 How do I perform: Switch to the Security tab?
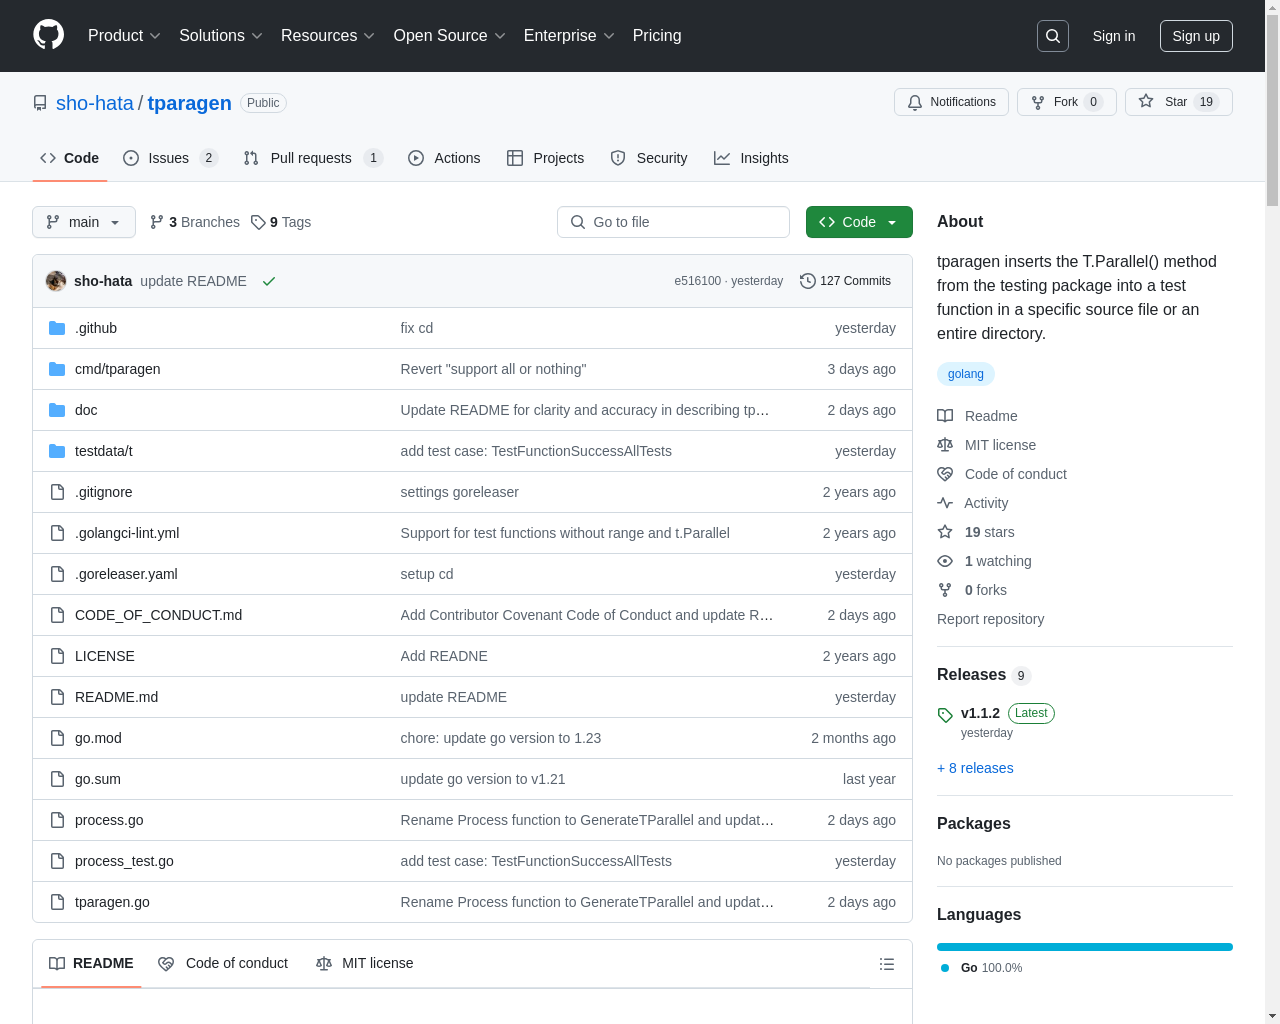tap(649, 158)
